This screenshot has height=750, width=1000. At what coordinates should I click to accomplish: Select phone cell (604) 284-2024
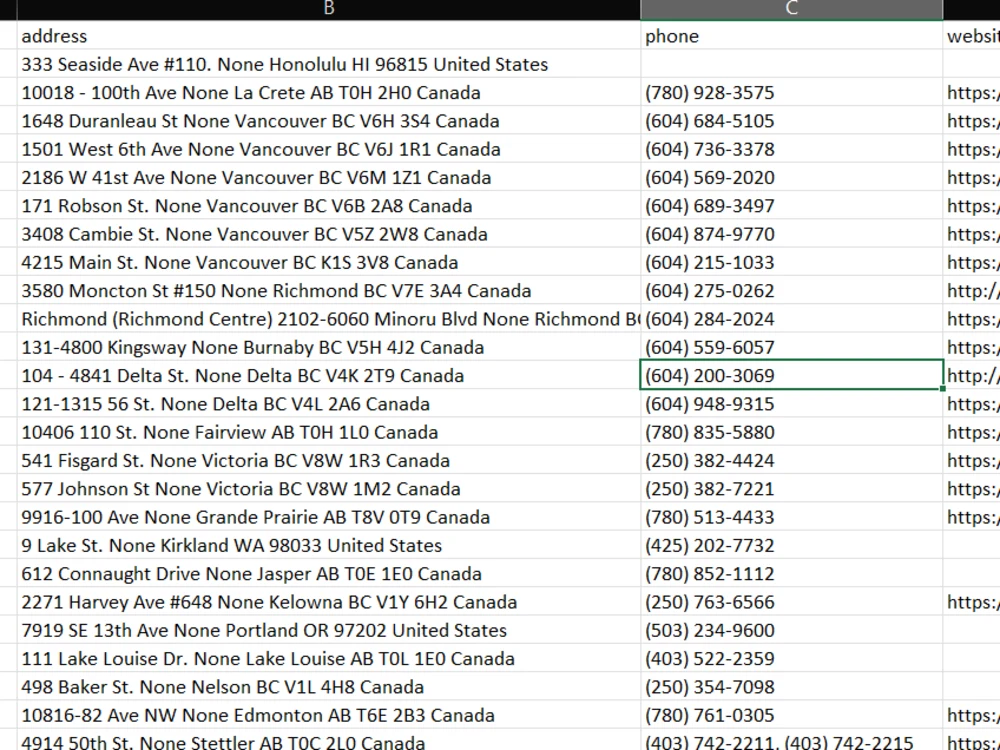pyautogui.click(x=791, y=318)
